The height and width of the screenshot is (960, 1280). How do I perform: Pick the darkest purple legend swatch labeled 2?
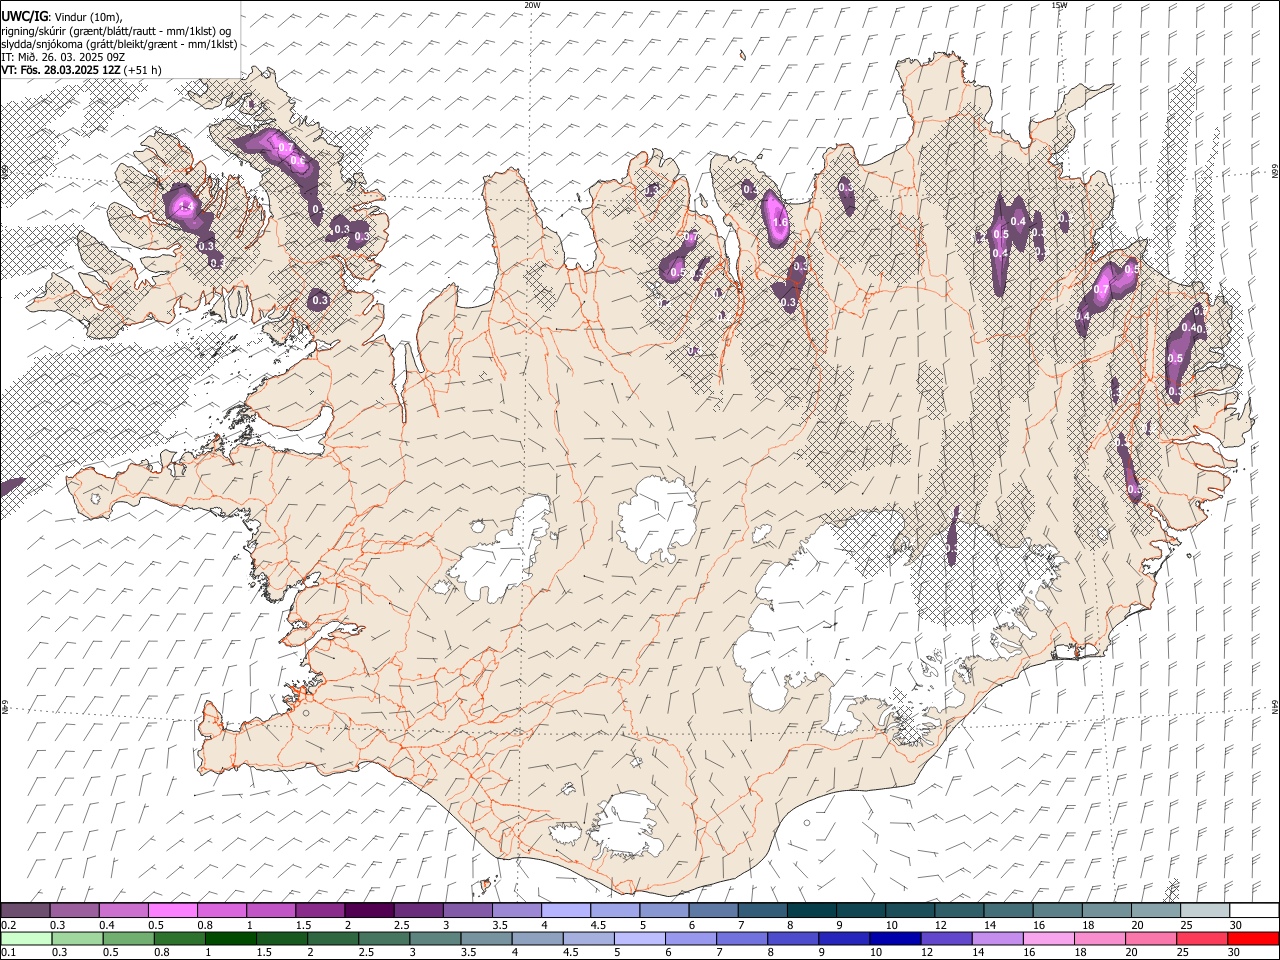pyautogui.click(x=369, y=910)
